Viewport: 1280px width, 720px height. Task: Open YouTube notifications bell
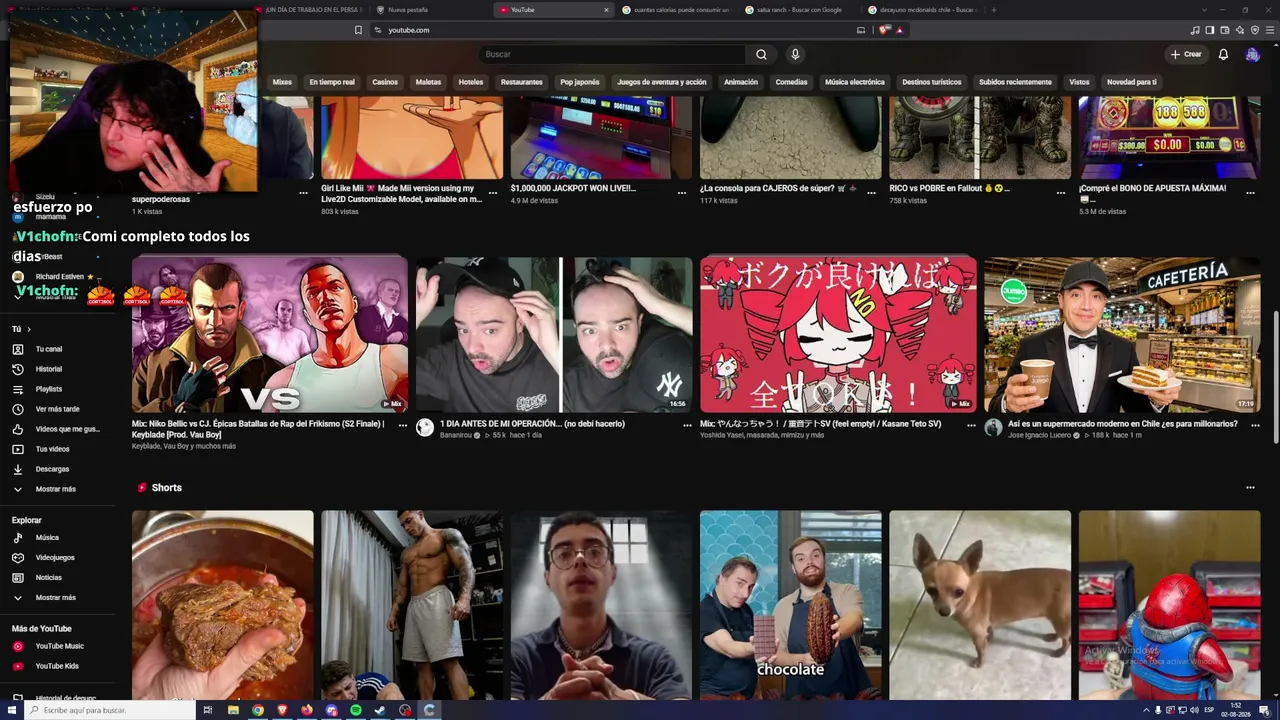tap(1223, 54)
